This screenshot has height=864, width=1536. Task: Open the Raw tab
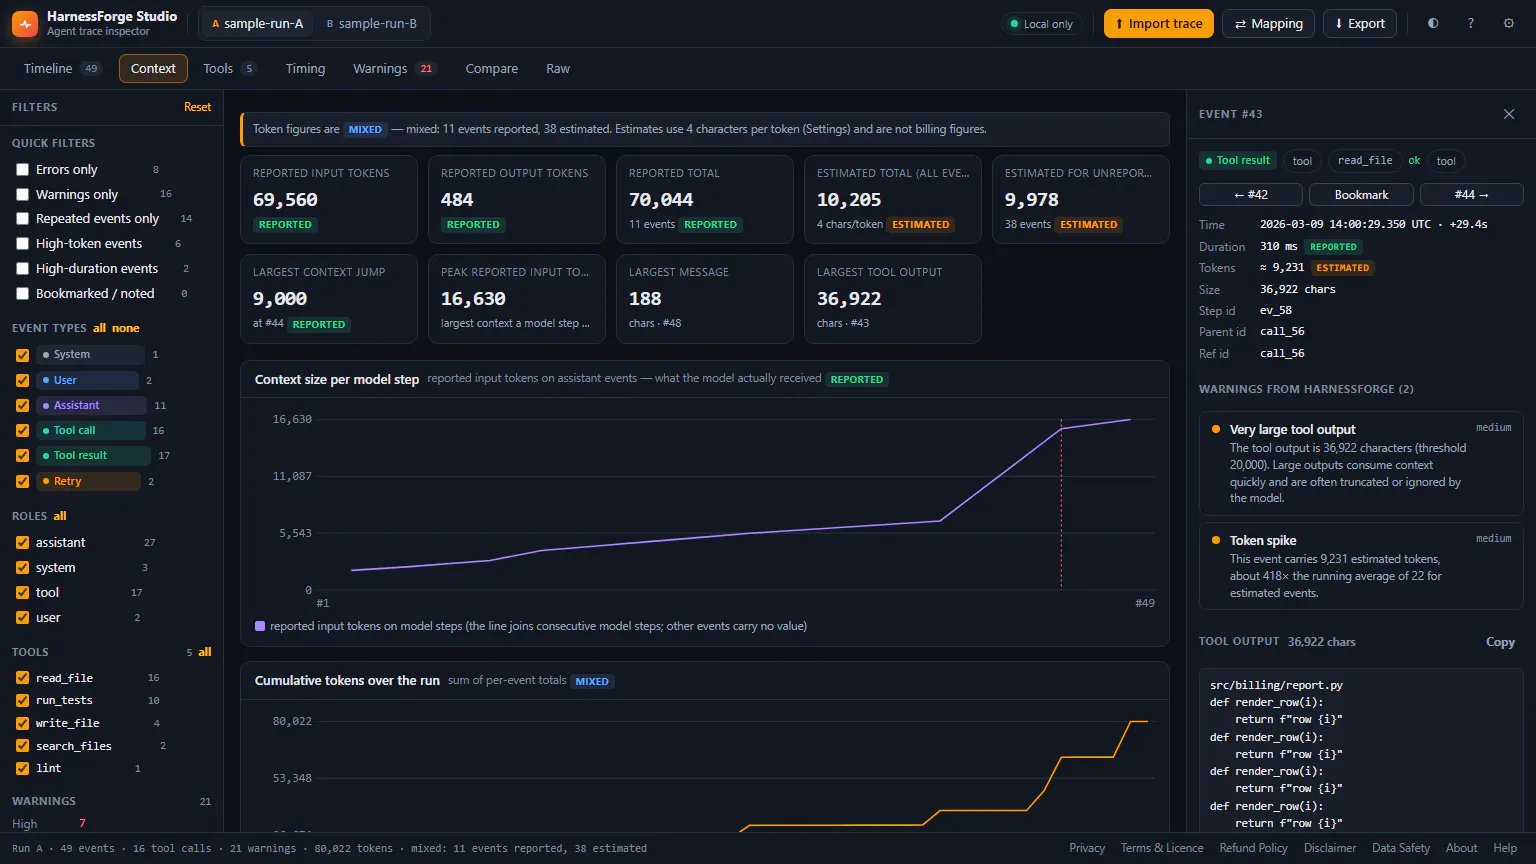coord(558,68)
